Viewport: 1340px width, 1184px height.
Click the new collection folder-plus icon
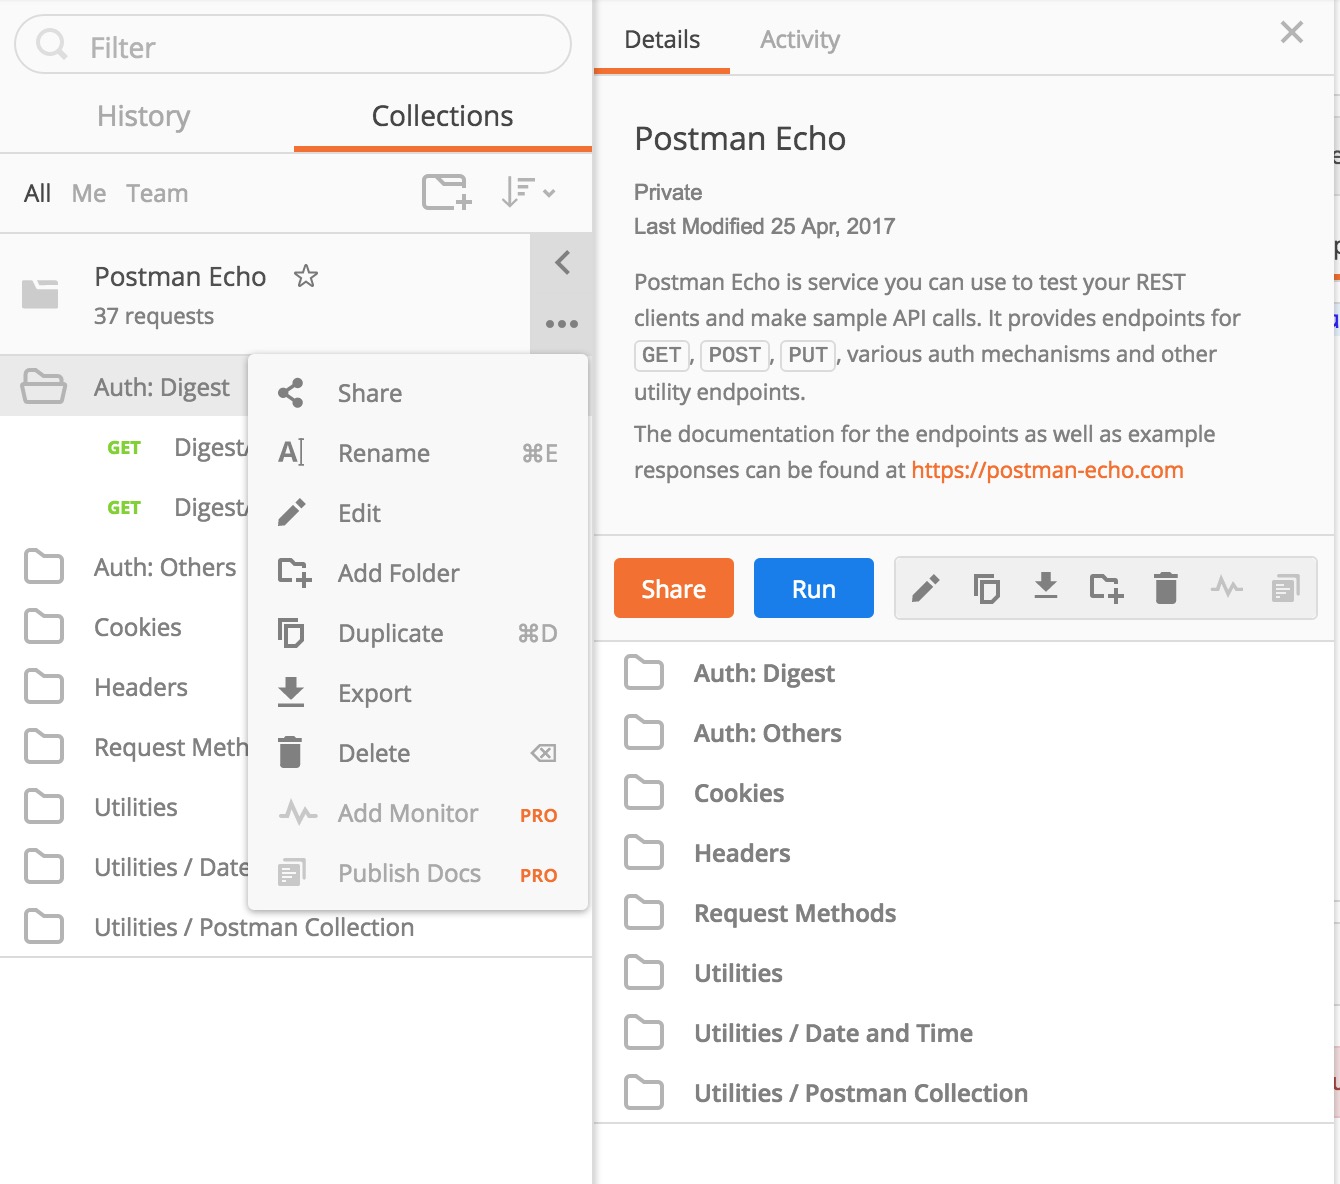pyautogui.click(x=446, y=192)
